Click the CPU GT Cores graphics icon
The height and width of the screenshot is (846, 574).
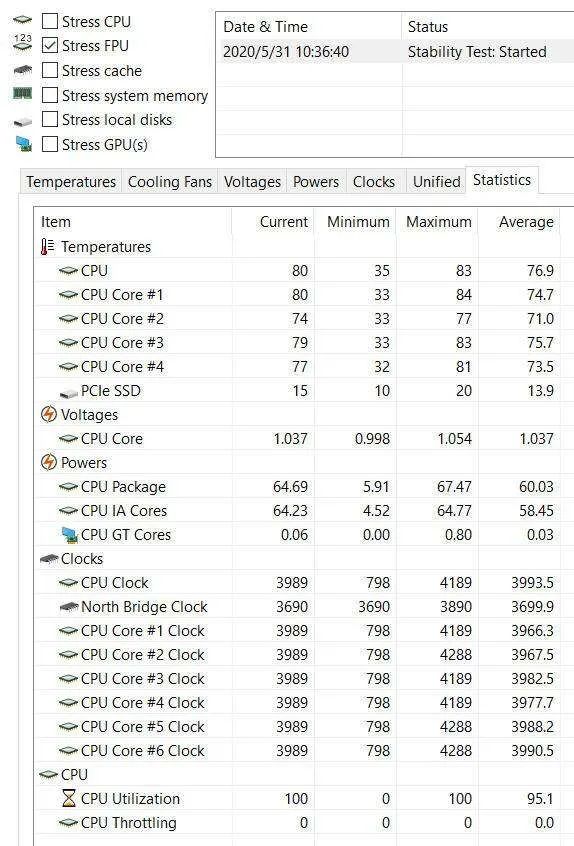69,535
